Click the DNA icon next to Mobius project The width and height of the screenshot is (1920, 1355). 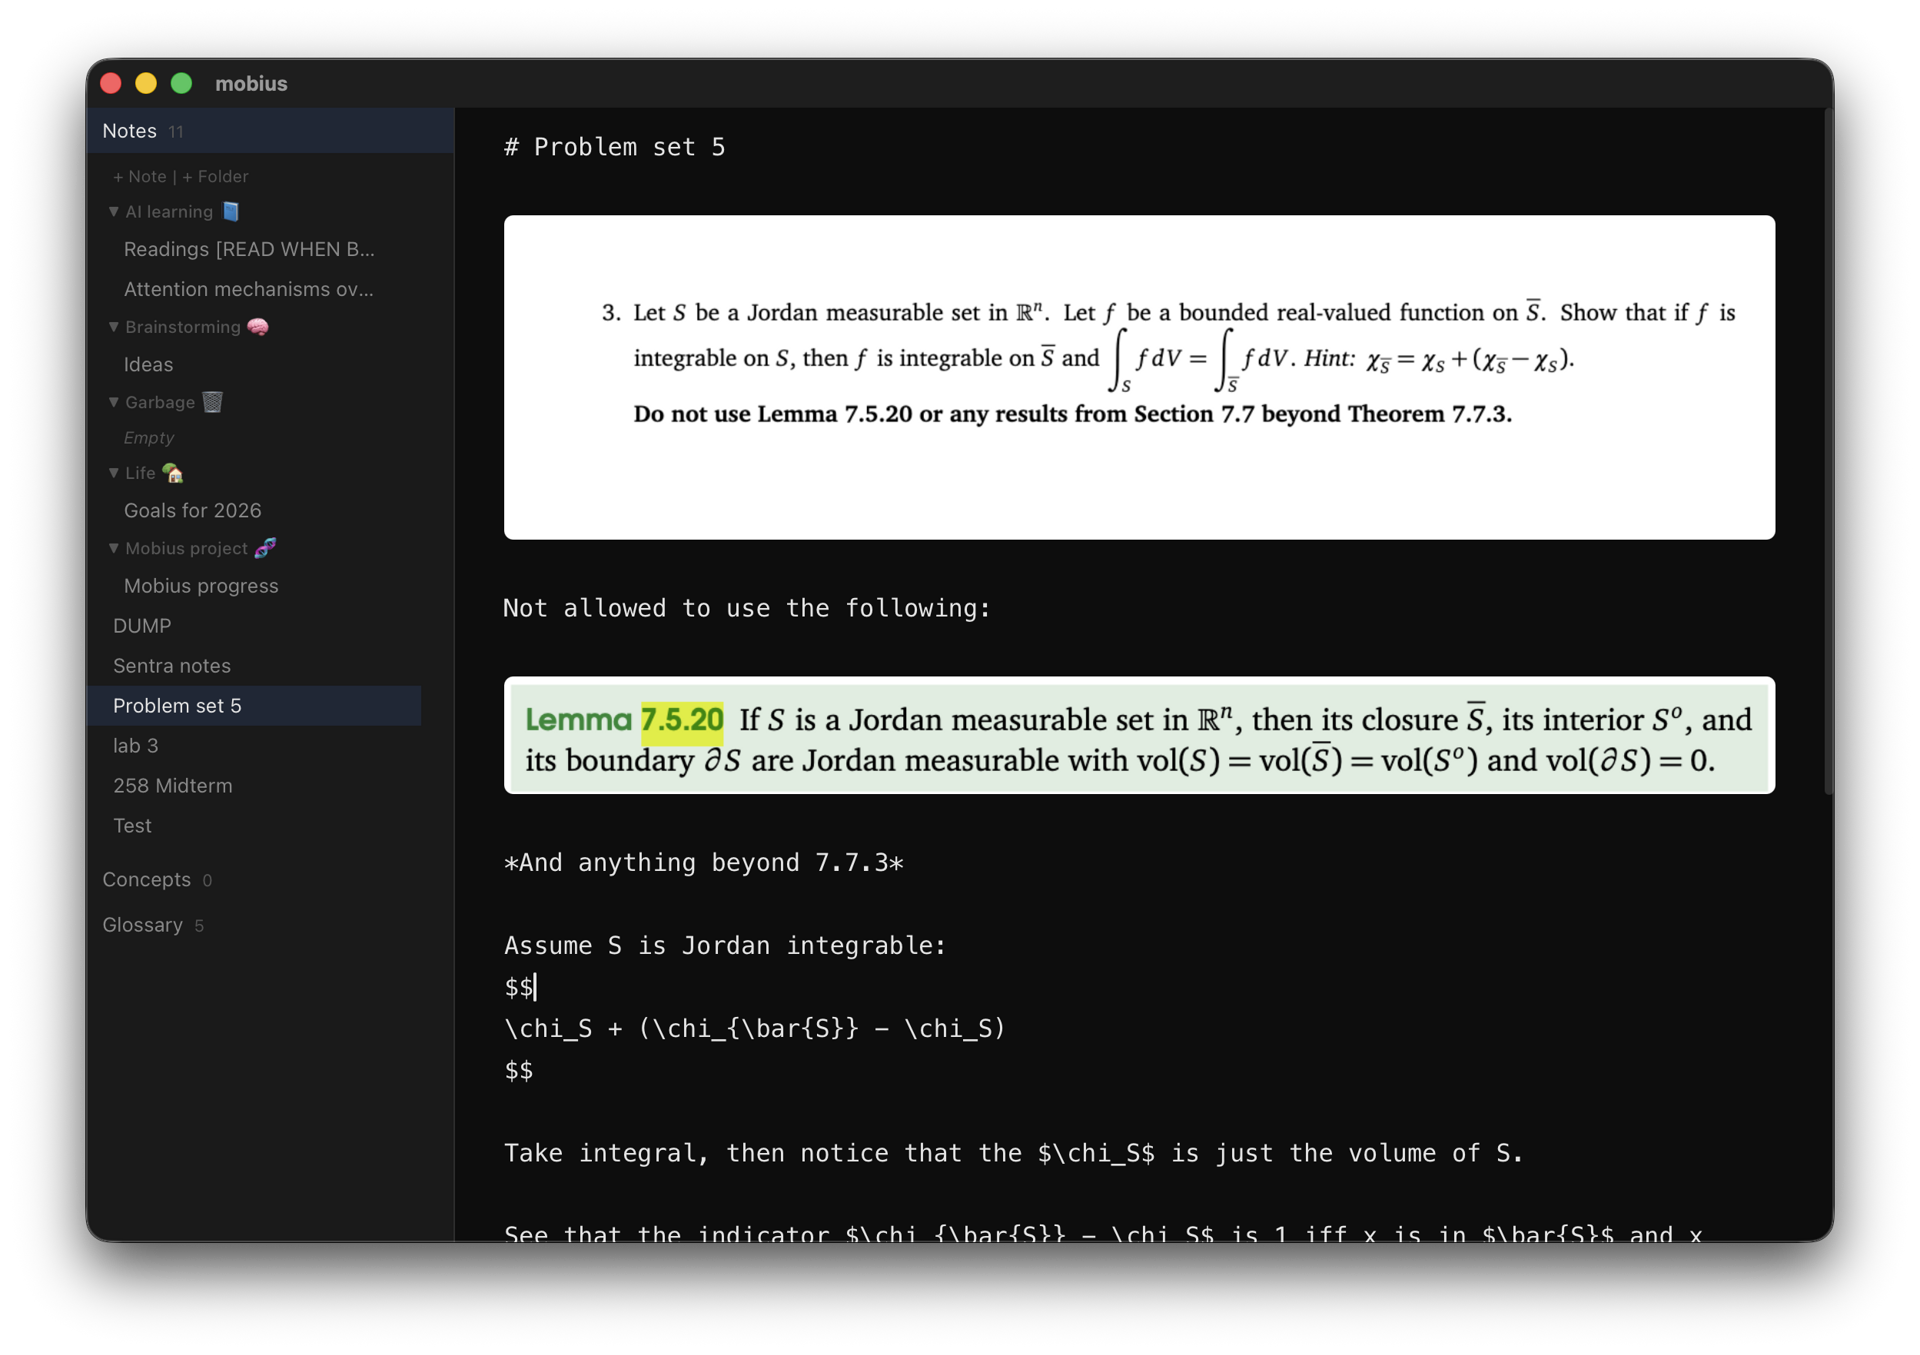(x=265, y=548)
